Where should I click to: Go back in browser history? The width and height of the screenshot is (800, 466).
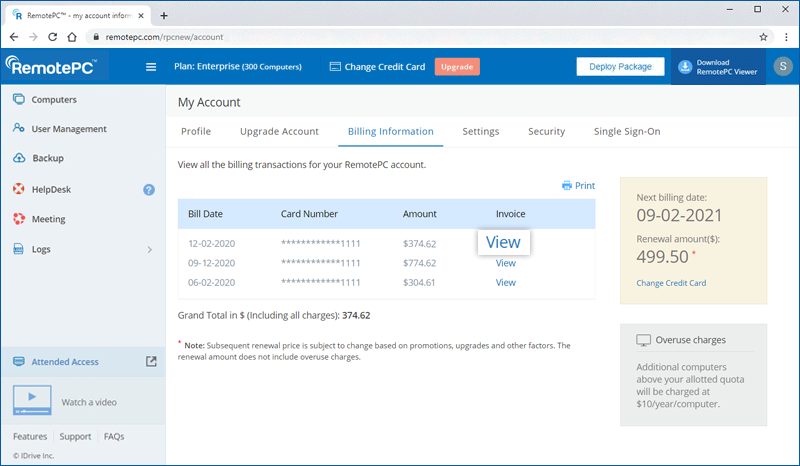pos(14,37)
